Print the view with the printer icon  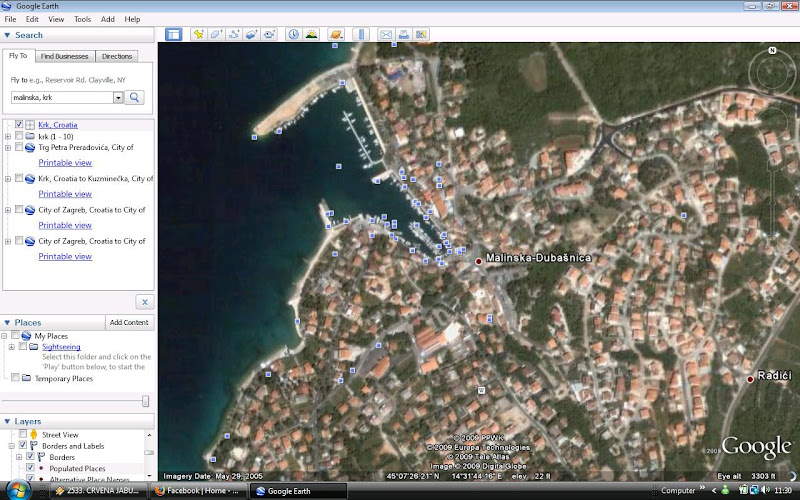(x=404, y=34)
